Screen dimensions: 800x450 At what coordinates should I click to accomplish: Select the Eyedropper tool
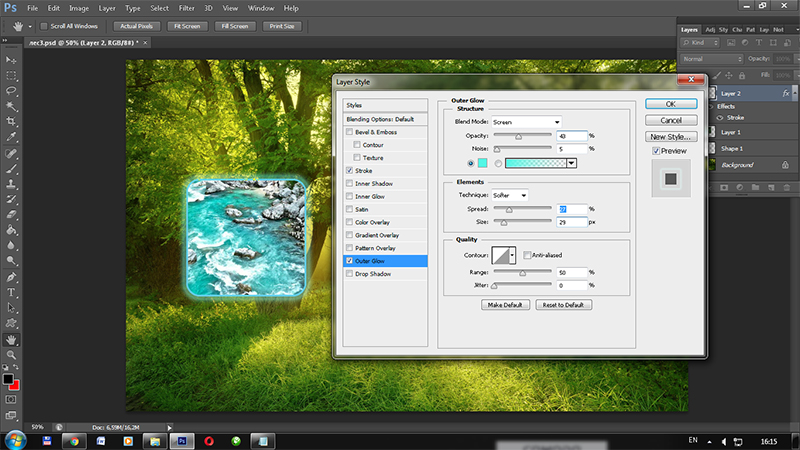point(11,137)
